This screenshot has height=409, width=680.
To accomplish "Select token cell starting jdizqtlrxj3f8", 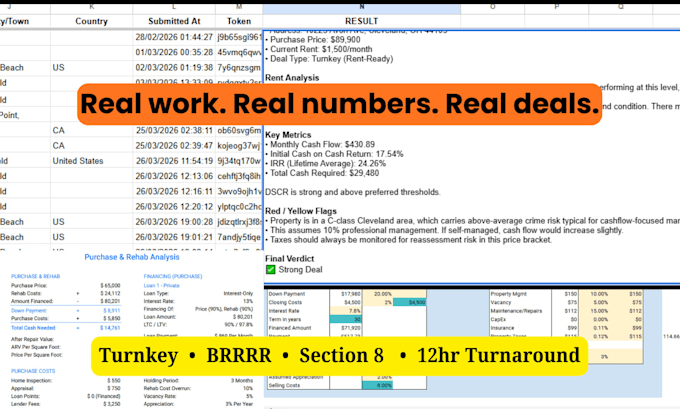I will pos(239,222).
